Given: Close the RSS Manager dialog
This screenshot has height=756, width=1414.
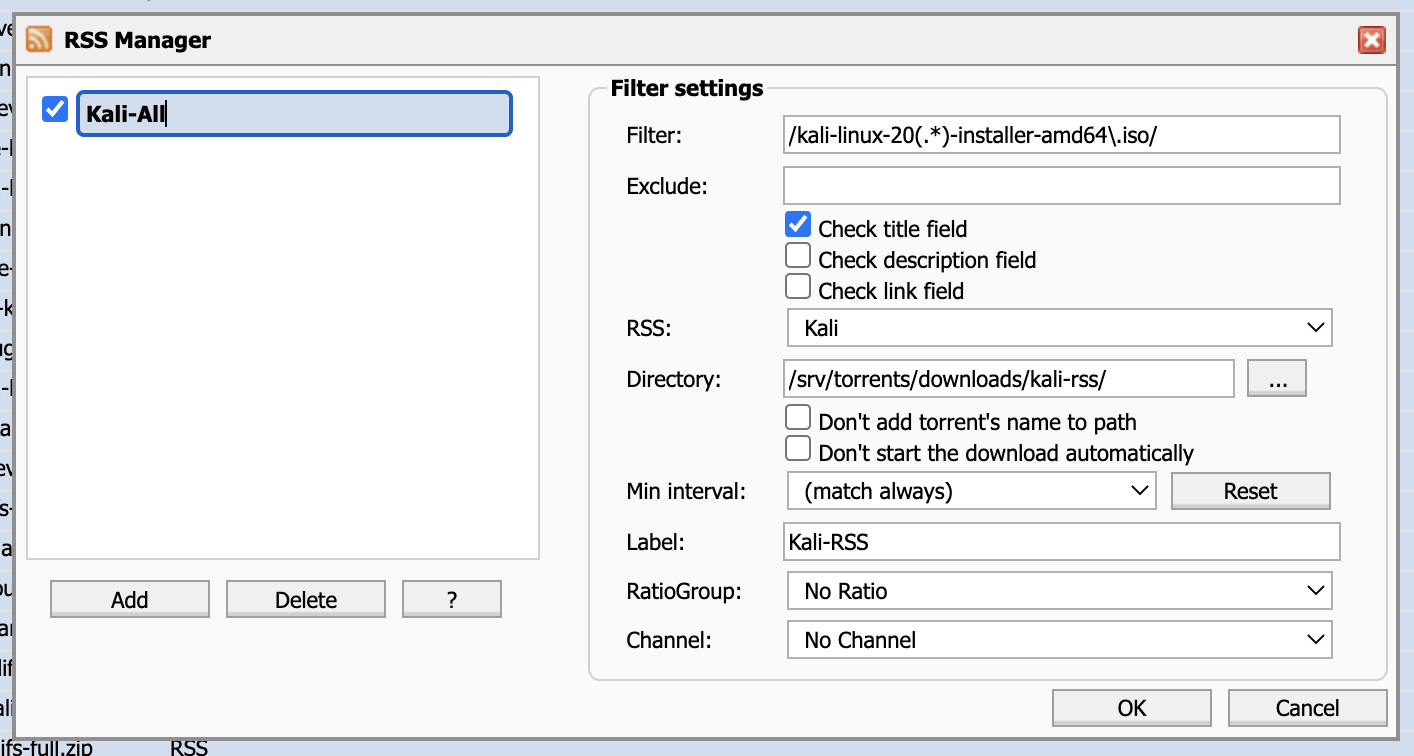Looking at the screenshot, I should point(1371,40).
